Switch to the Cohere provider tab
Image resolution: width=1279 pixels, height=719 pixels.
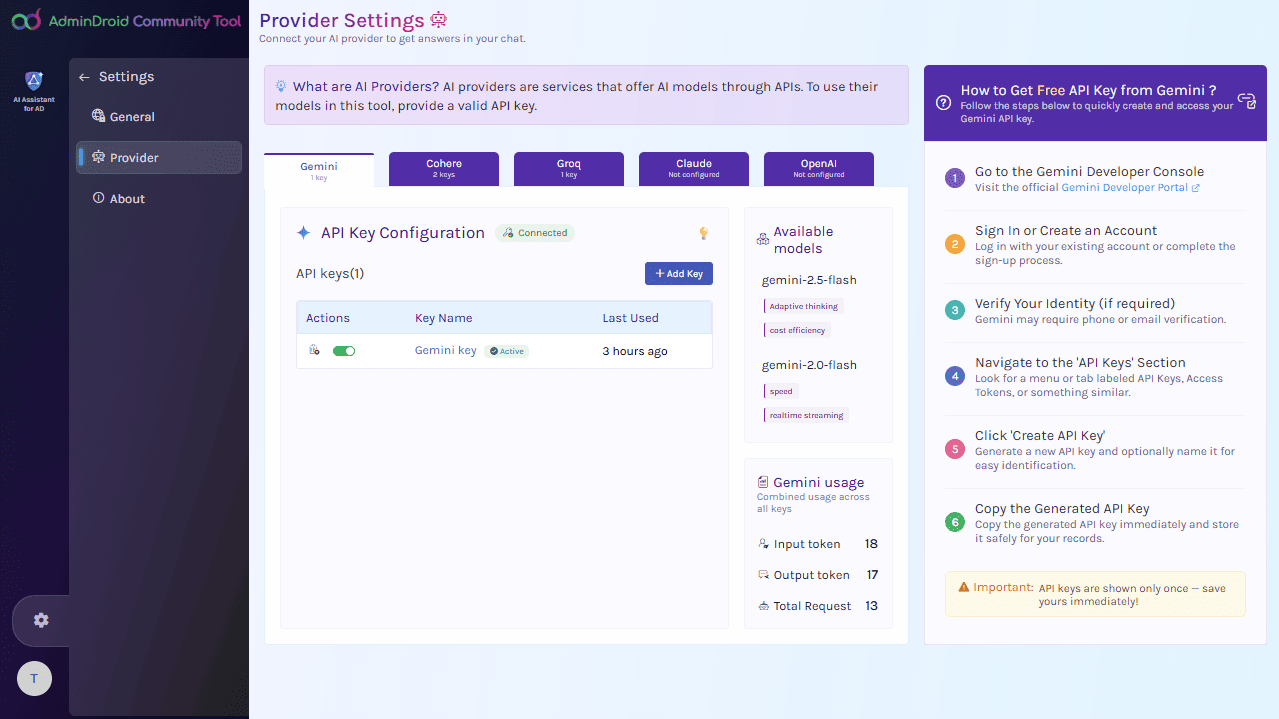pos(444,168)
